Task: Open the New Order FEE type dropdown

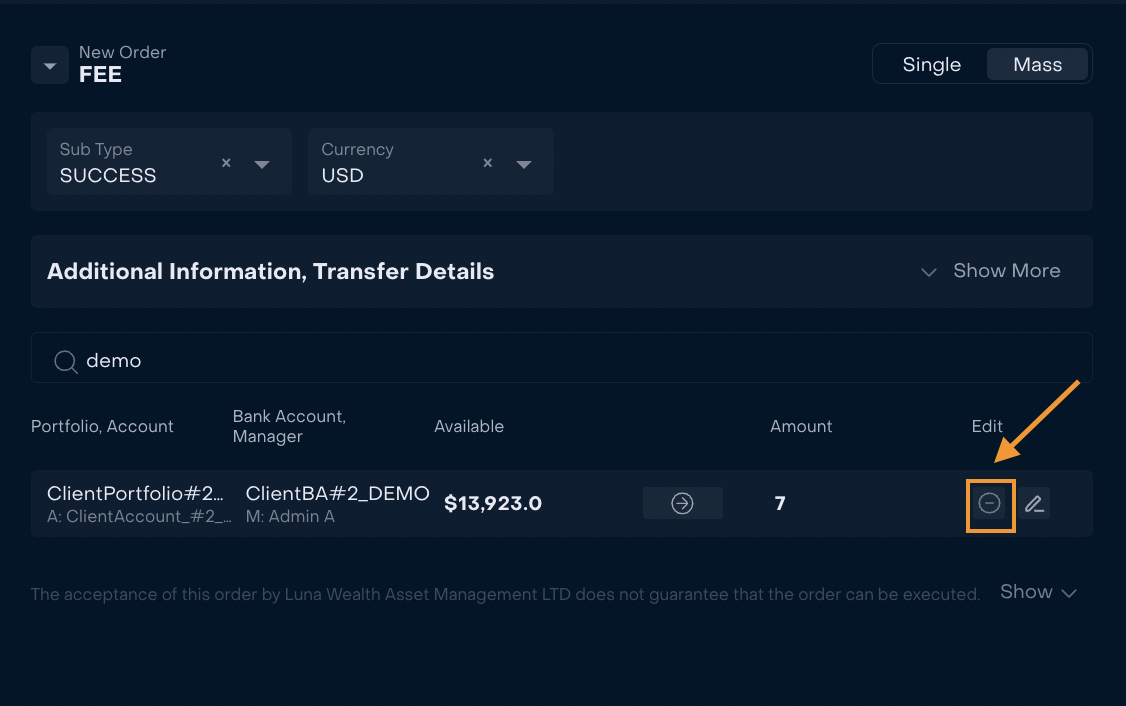Action: [x=50, y=65]
